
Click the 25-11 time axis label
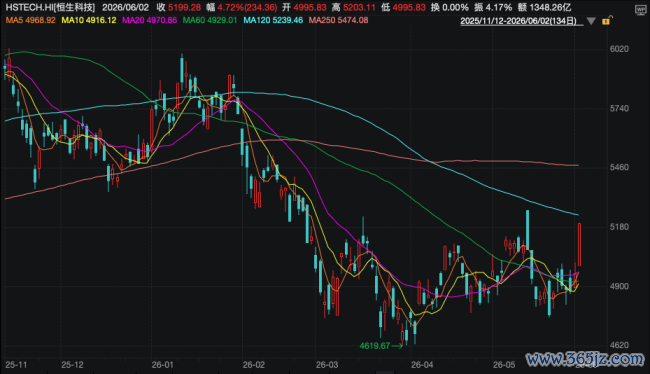point(16,365)
